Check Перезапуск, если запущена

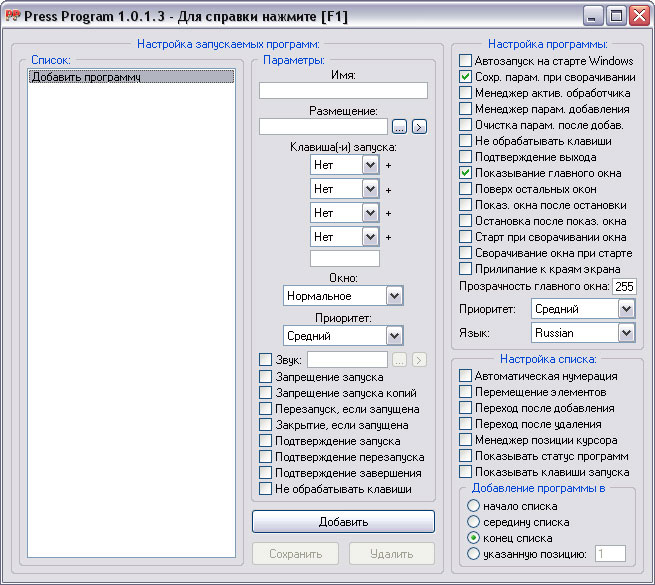[x=265, y=409]
